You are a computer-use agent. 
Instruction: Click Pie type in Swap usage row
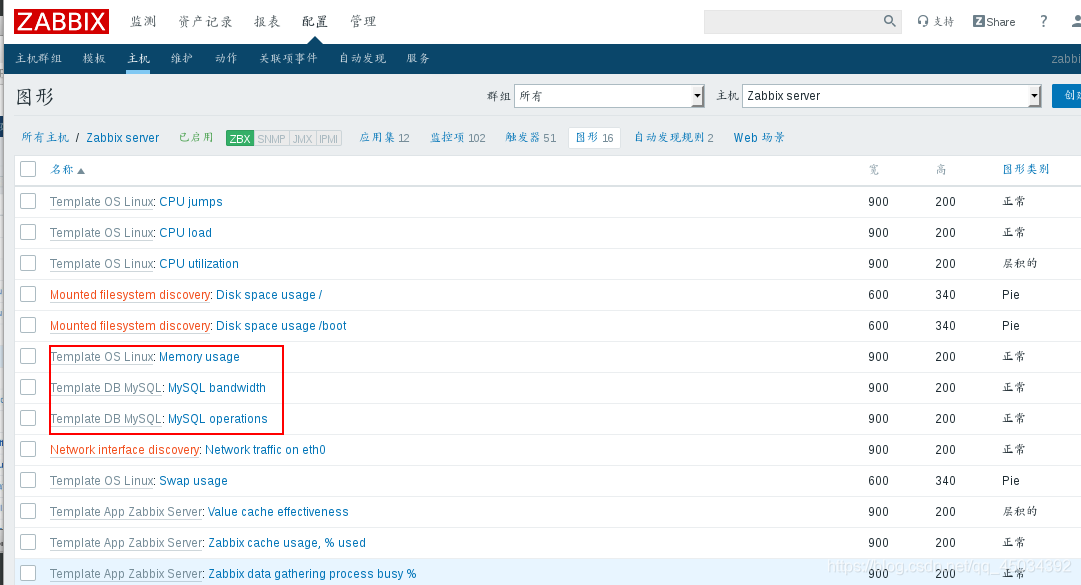pyautogui.click(x=1011, y=481)
